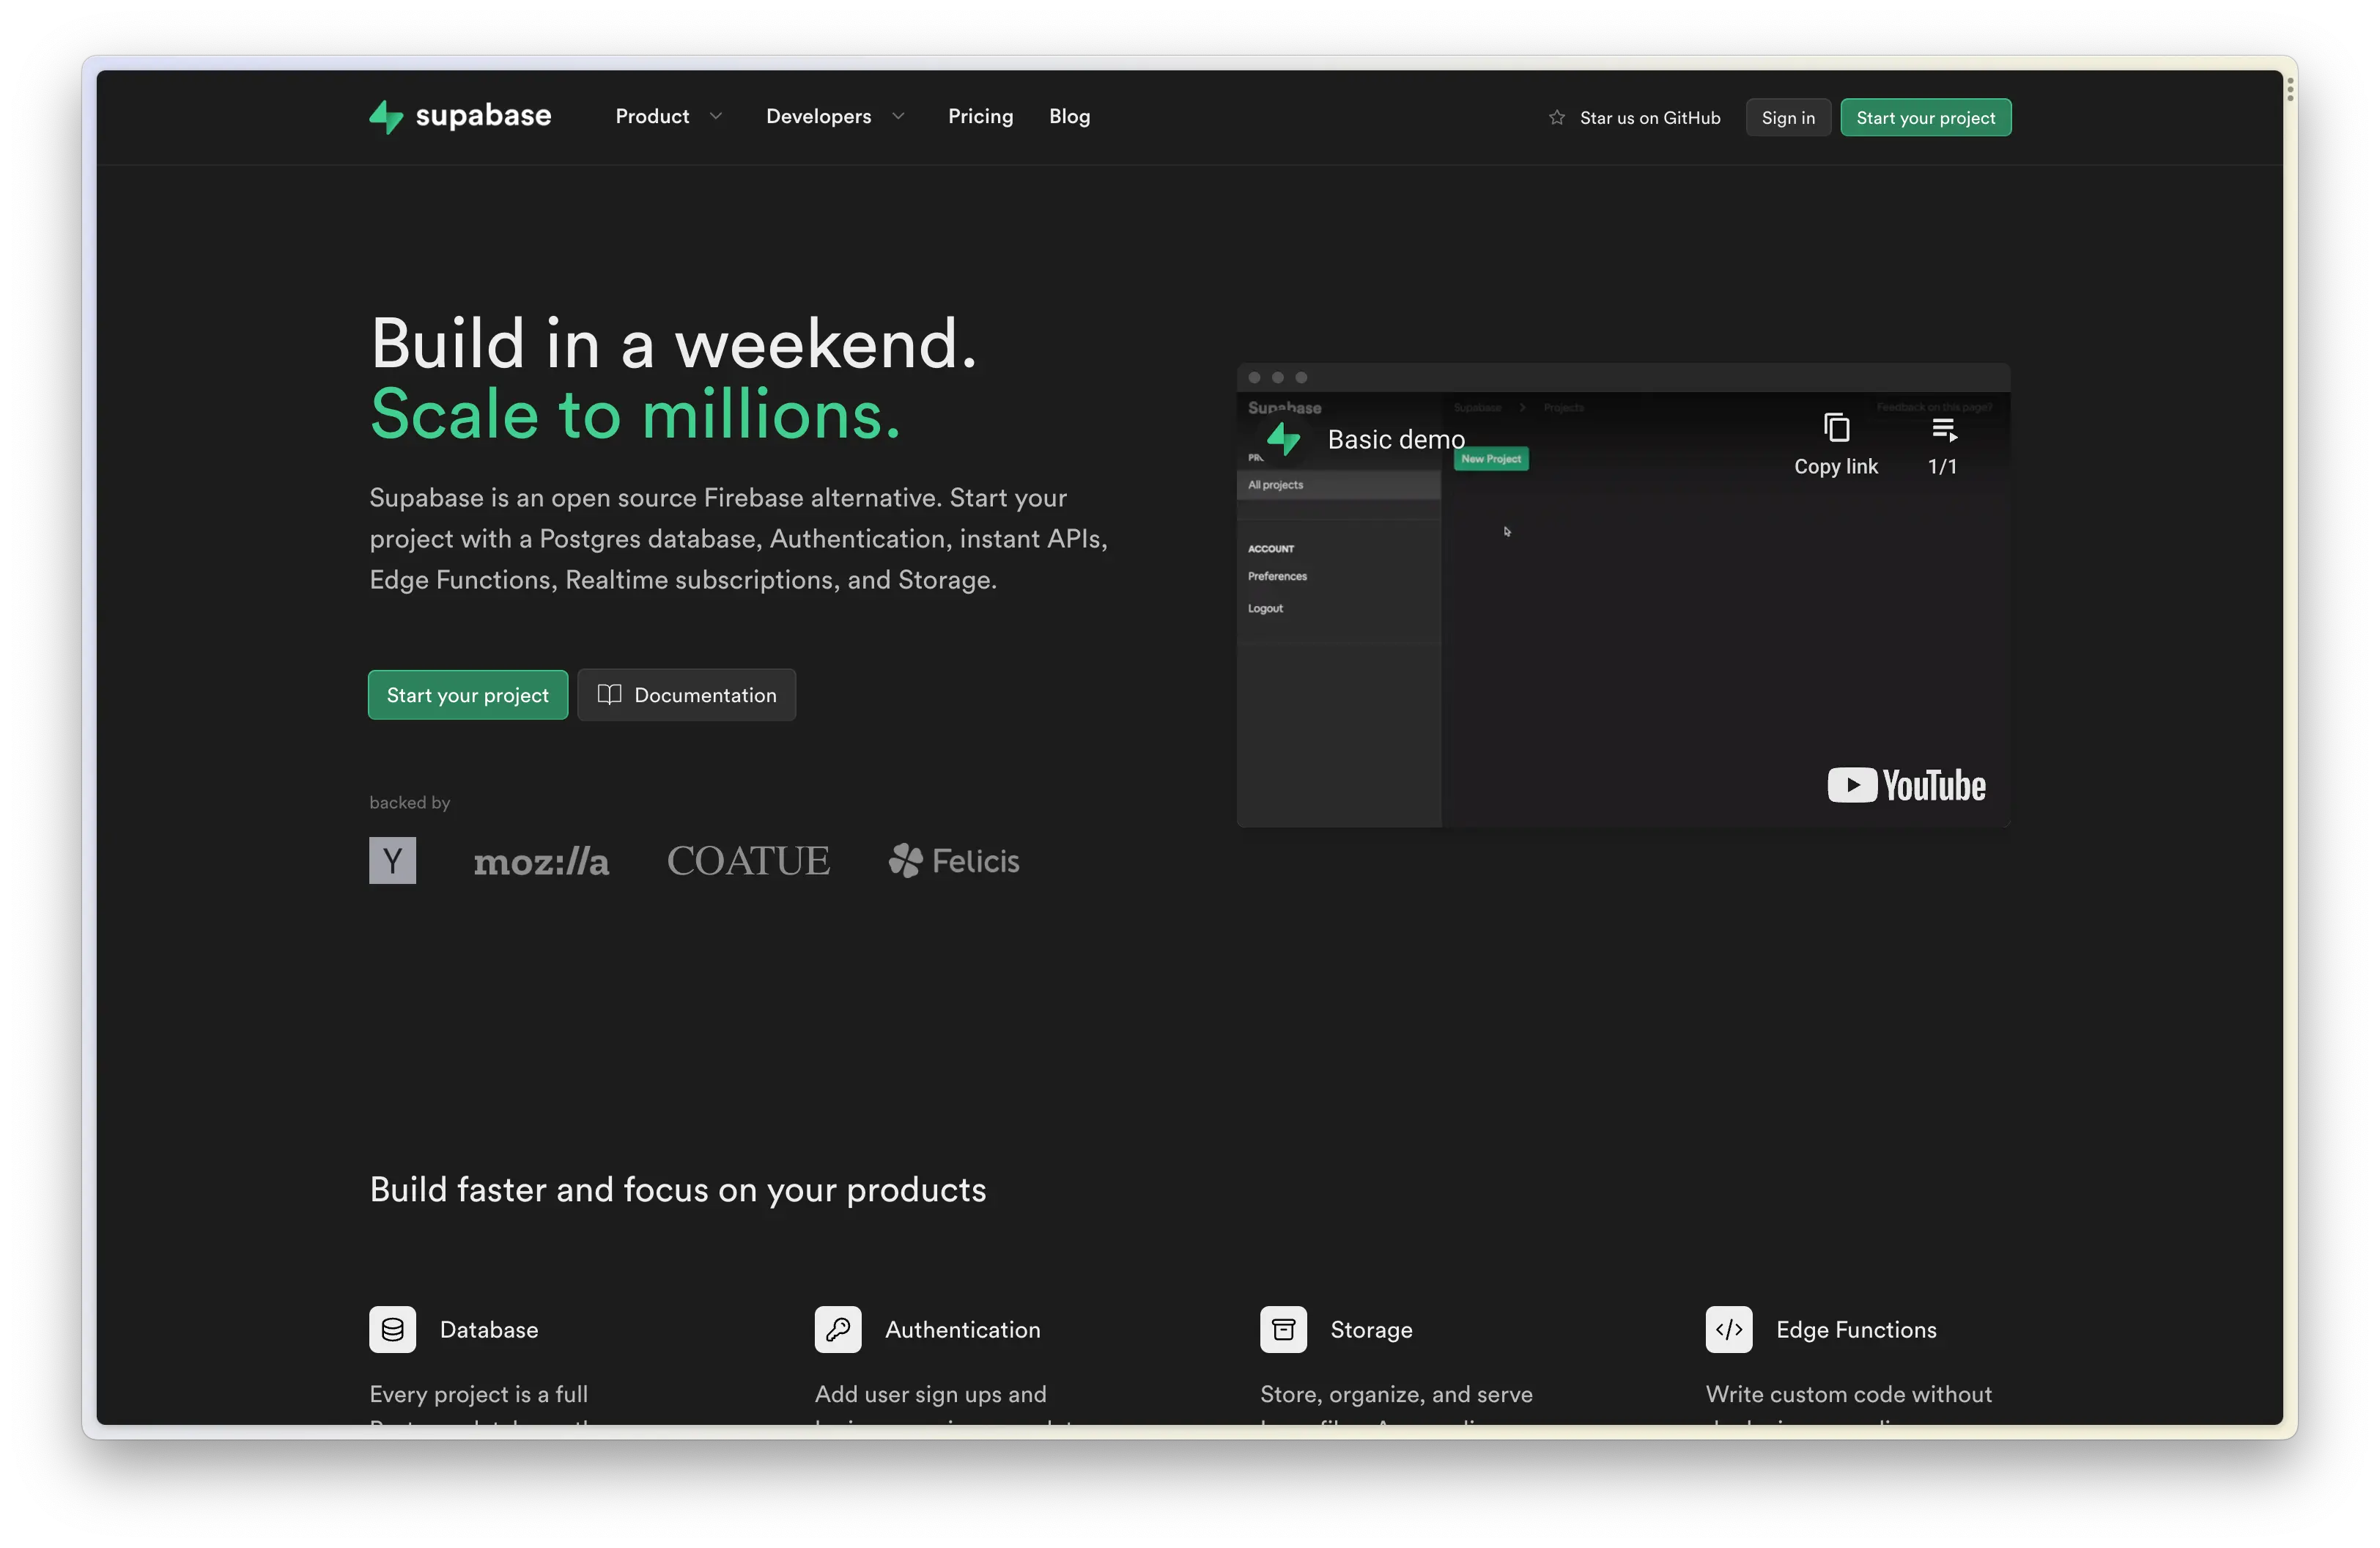Click the Sign in button

tap(1788, 118)
